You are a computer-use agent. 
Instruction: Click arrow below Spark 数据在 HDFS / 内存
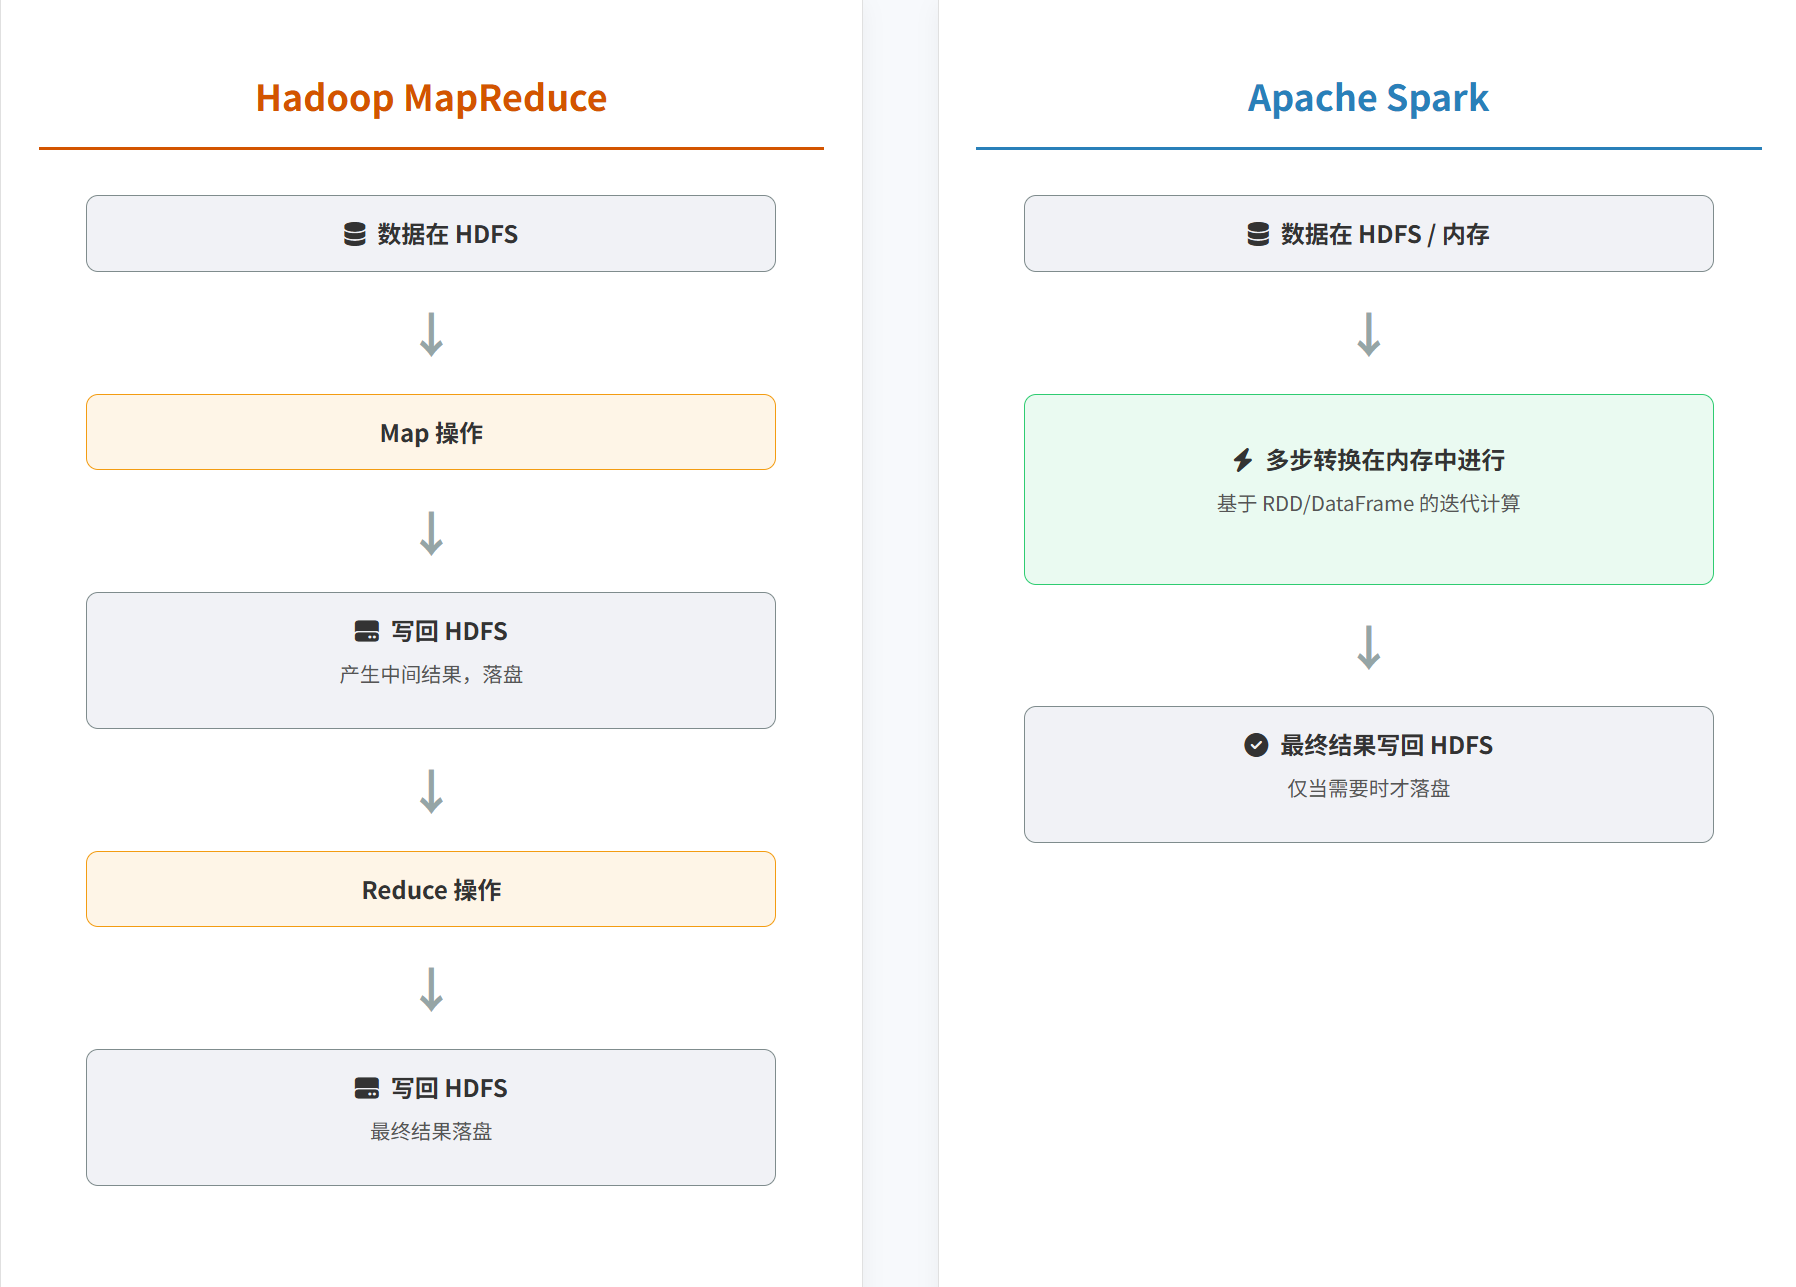(1368, 334)
